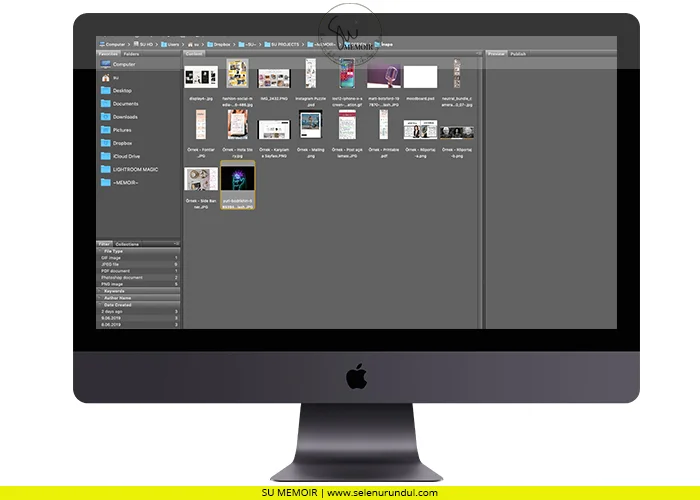Click SU HD in the path bar
Viewport: 700px width, 500px height.
[143, 44]
